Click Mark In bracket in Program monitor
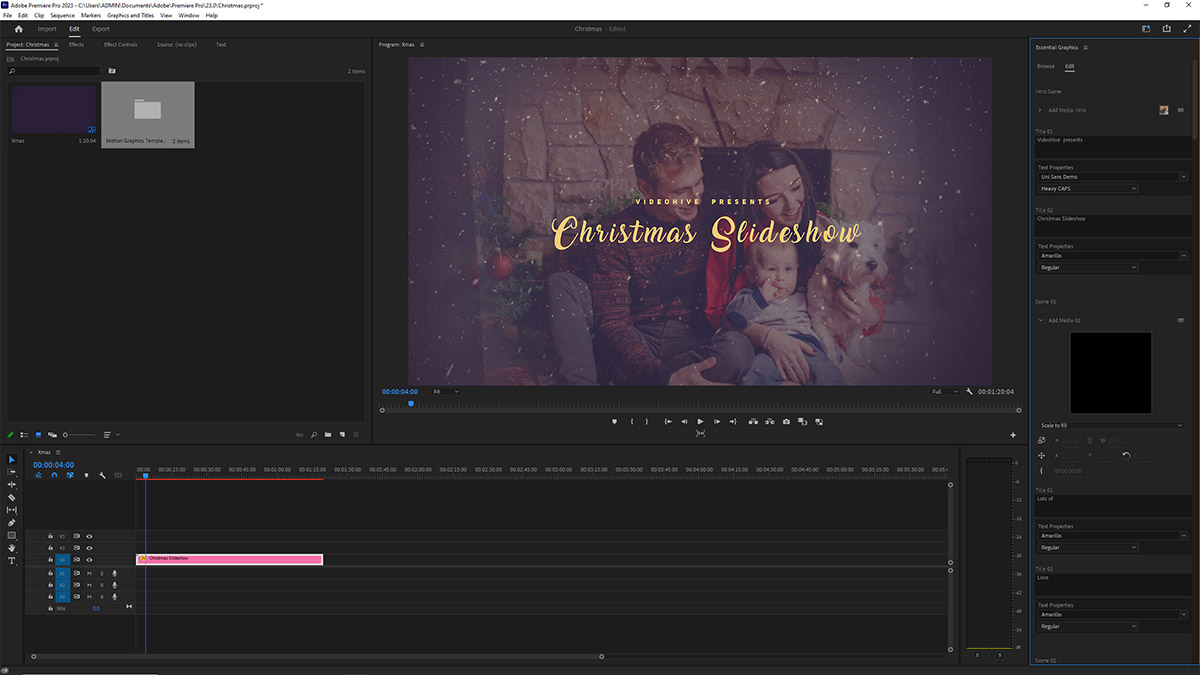 click(632, 422)
